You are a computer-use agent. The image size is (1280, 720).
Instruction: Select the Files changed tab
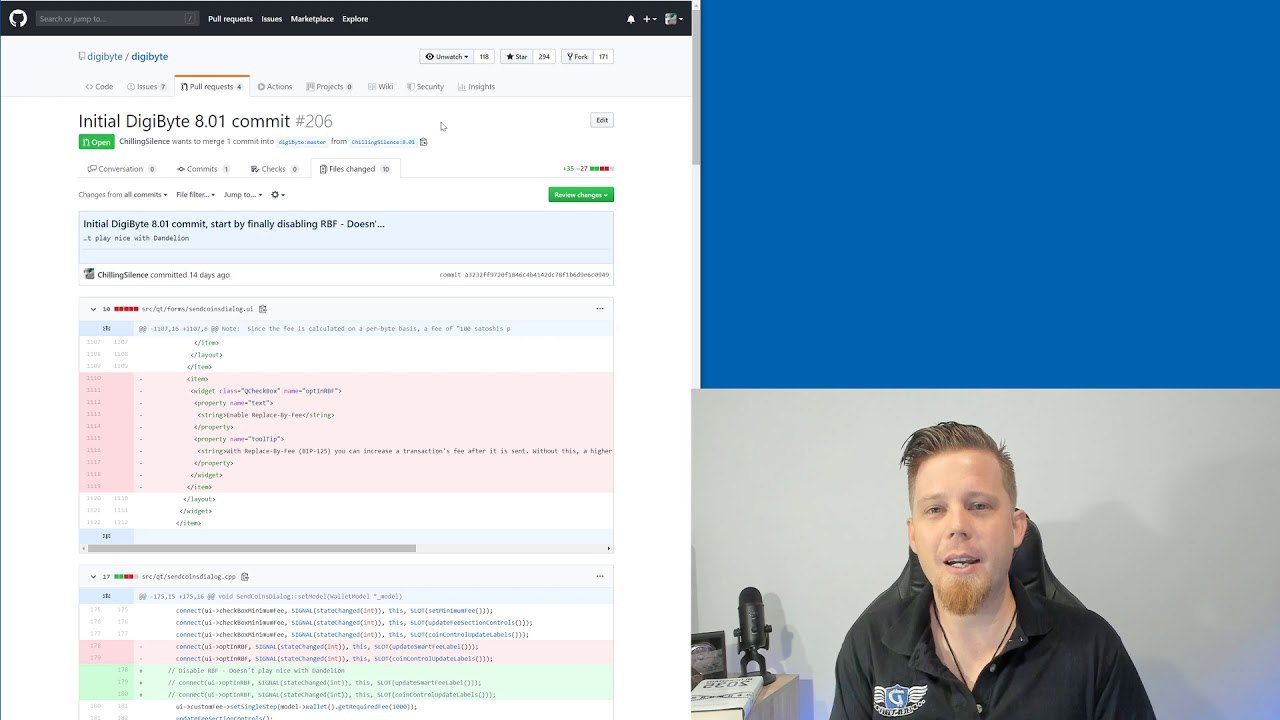355,169
